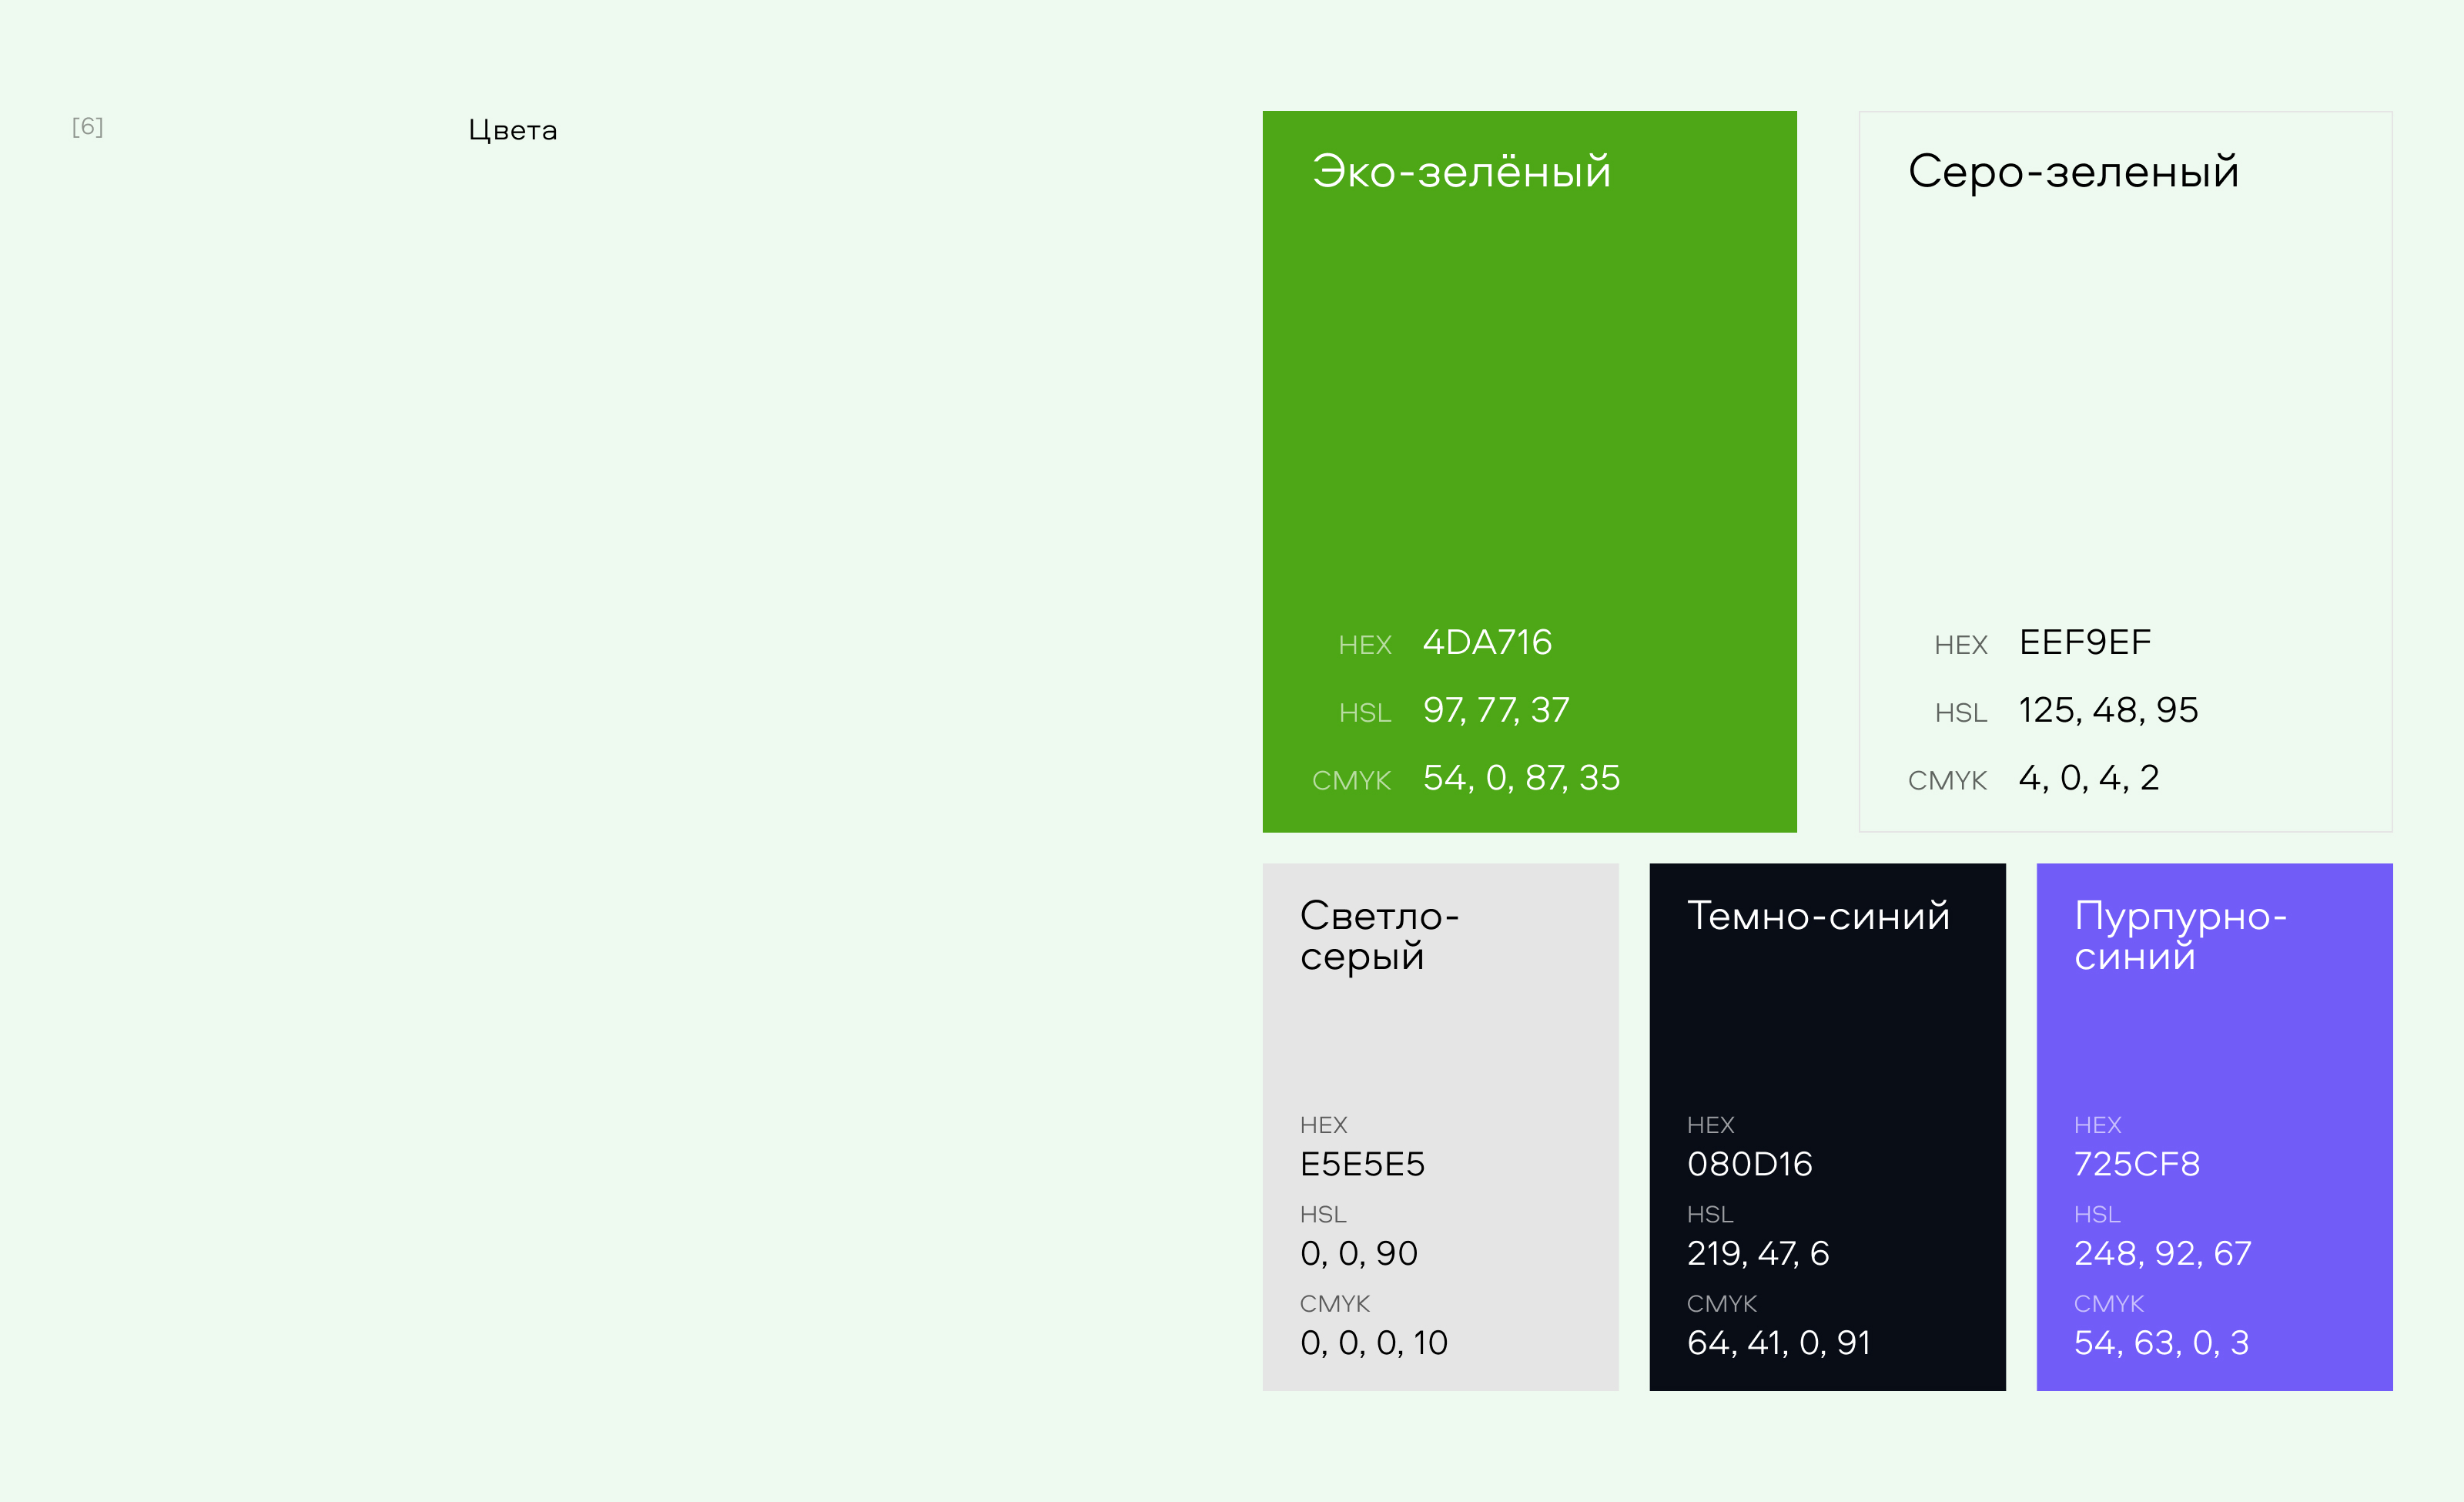The height and width of the screenshot is (1502, 2464).
Task: Click the HEX value 725CF8
Action: coord(2136,1165)
